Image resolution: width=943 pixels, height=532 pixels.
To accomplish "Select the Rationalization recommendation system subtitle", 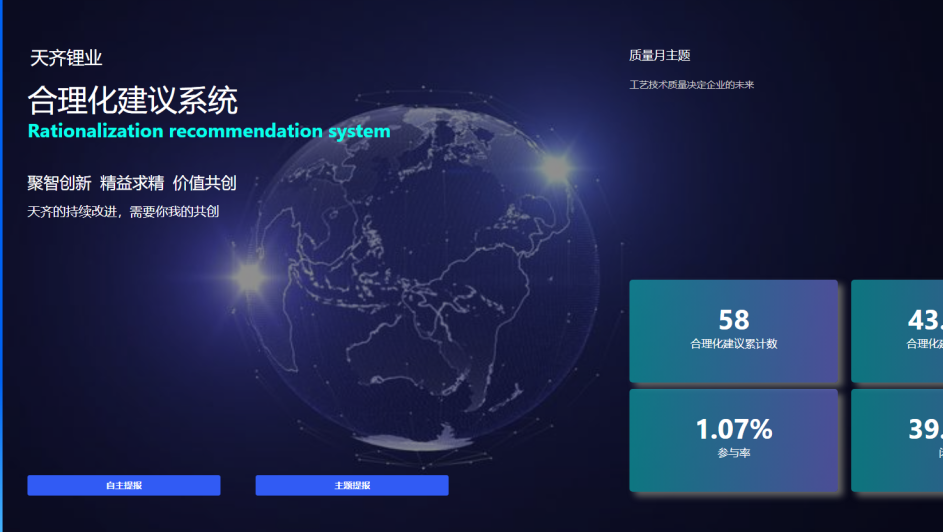I will 209,131.
